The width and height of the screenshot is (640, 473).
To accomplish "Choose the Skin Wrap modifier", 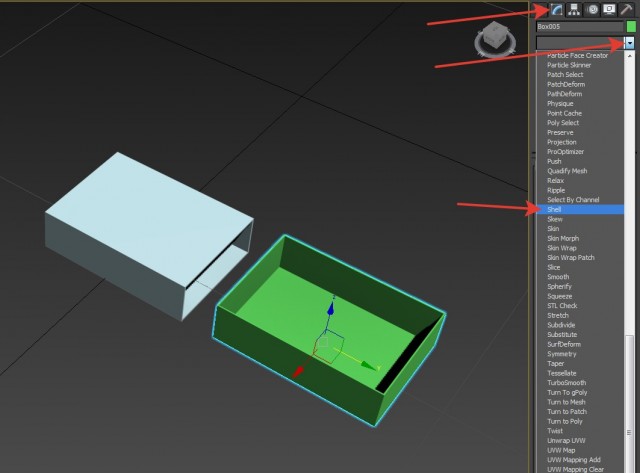I will click(562, 248).
